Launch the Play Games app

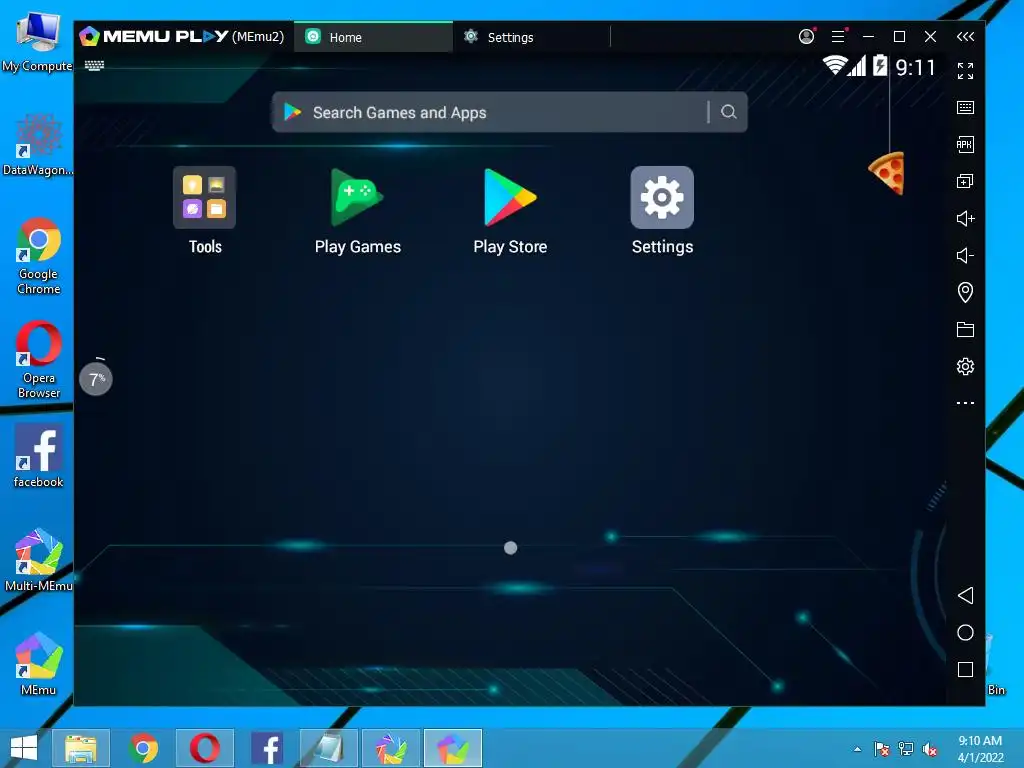[x=357, y=197]
